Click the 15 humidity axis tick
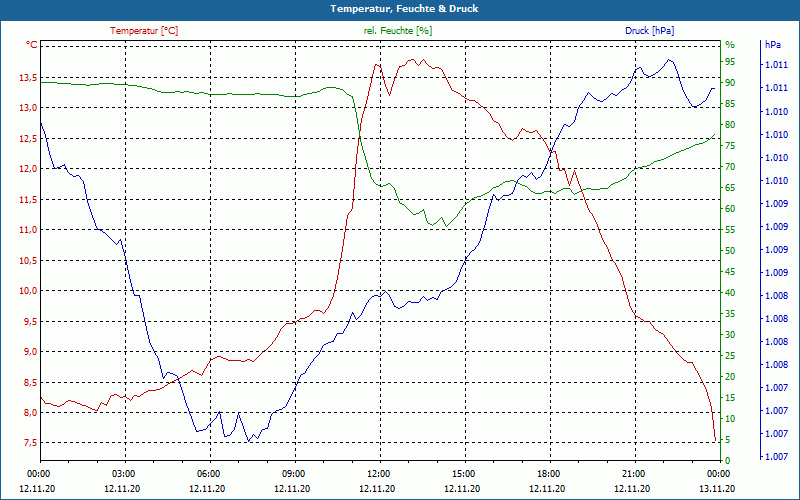This screenshot has width=800, height=500. point(730,397)
